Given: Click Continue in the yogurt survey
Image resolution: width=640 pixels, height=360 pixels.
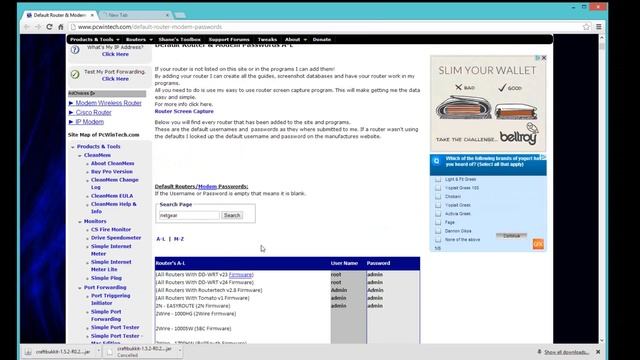Looking at the screenshot, I should coord(511,236).
